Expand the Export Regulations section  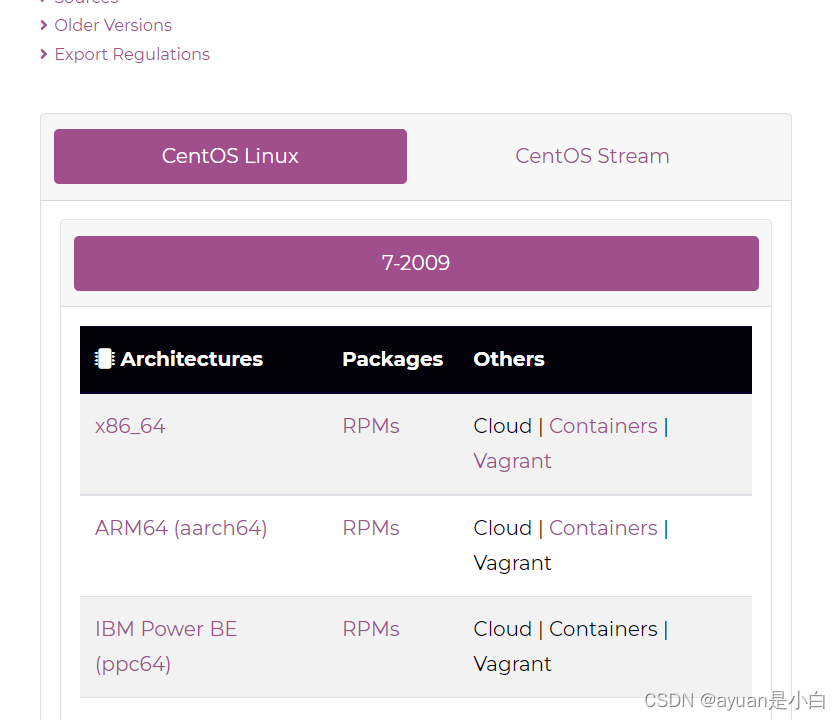point(131,54)
